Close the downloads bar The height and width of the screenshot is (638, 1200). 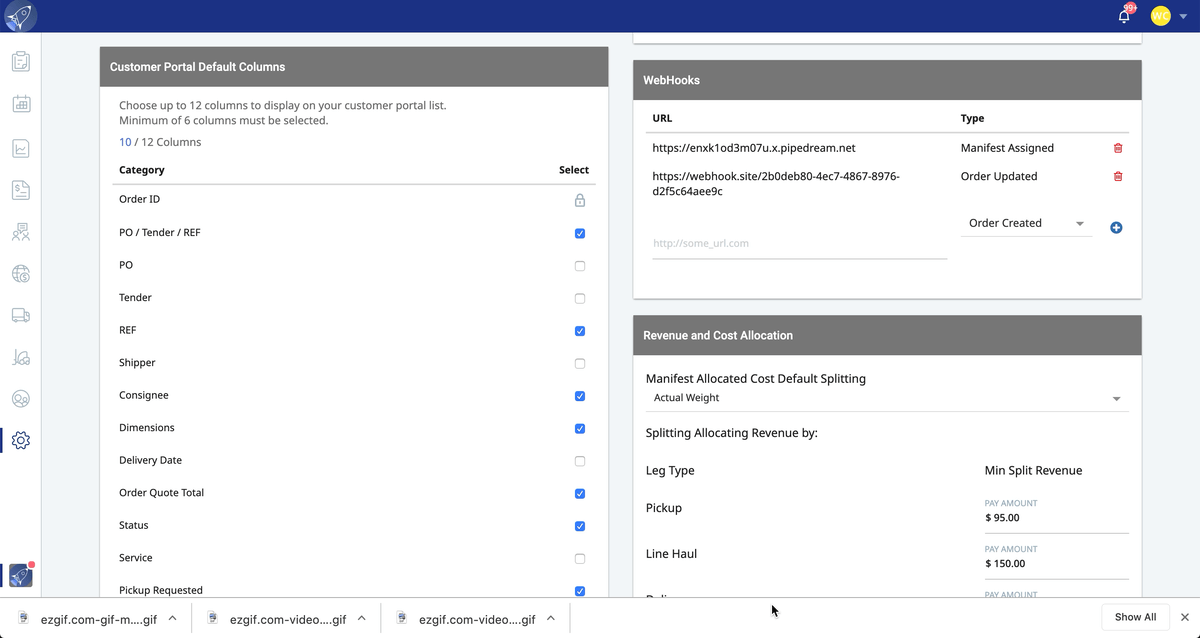pyautogui.click(x=1185, y=617)
